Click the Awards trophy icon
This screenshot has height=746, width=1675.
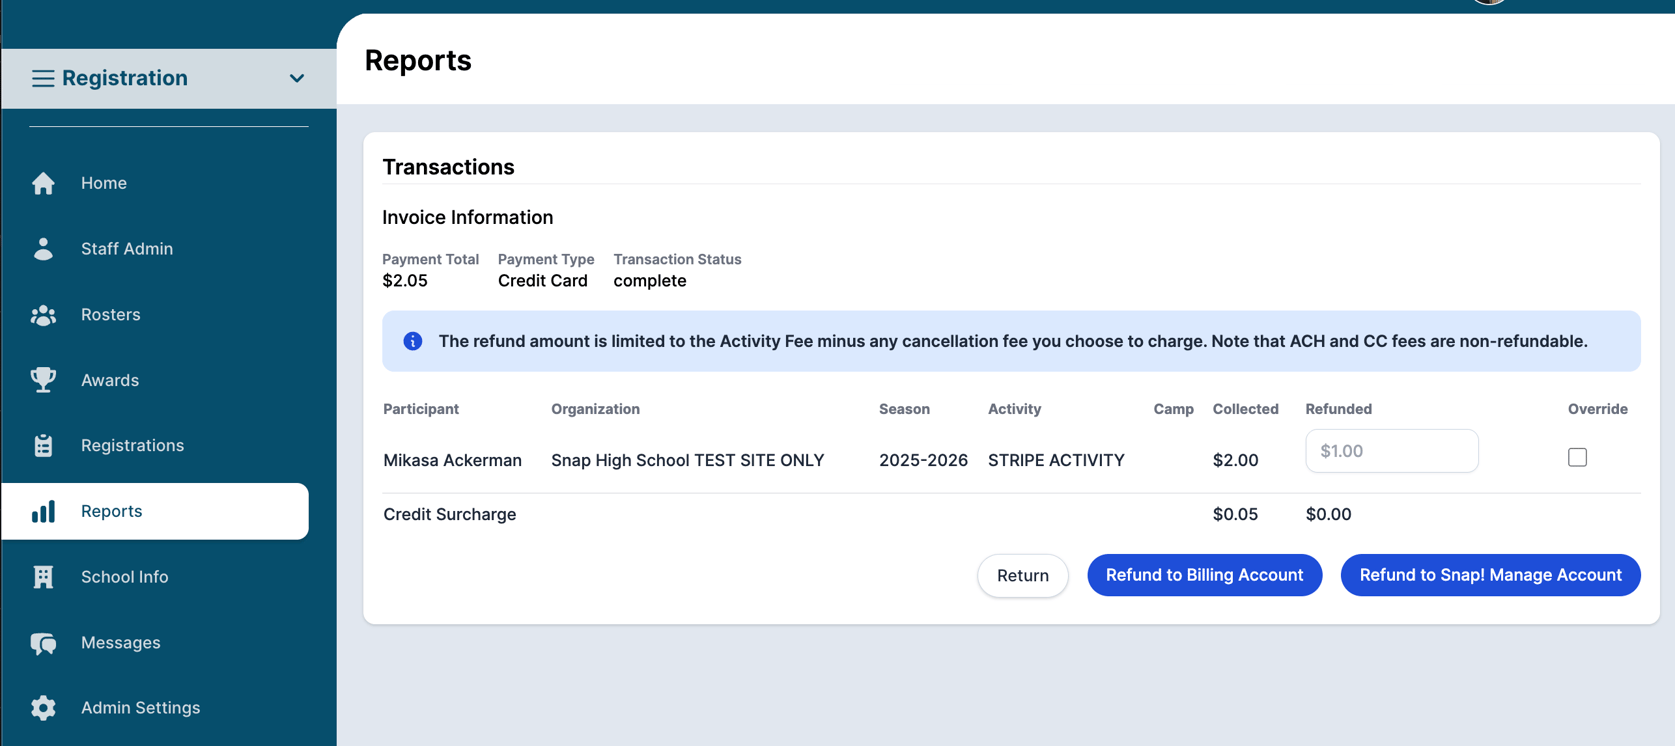click(x=43, y=380)
